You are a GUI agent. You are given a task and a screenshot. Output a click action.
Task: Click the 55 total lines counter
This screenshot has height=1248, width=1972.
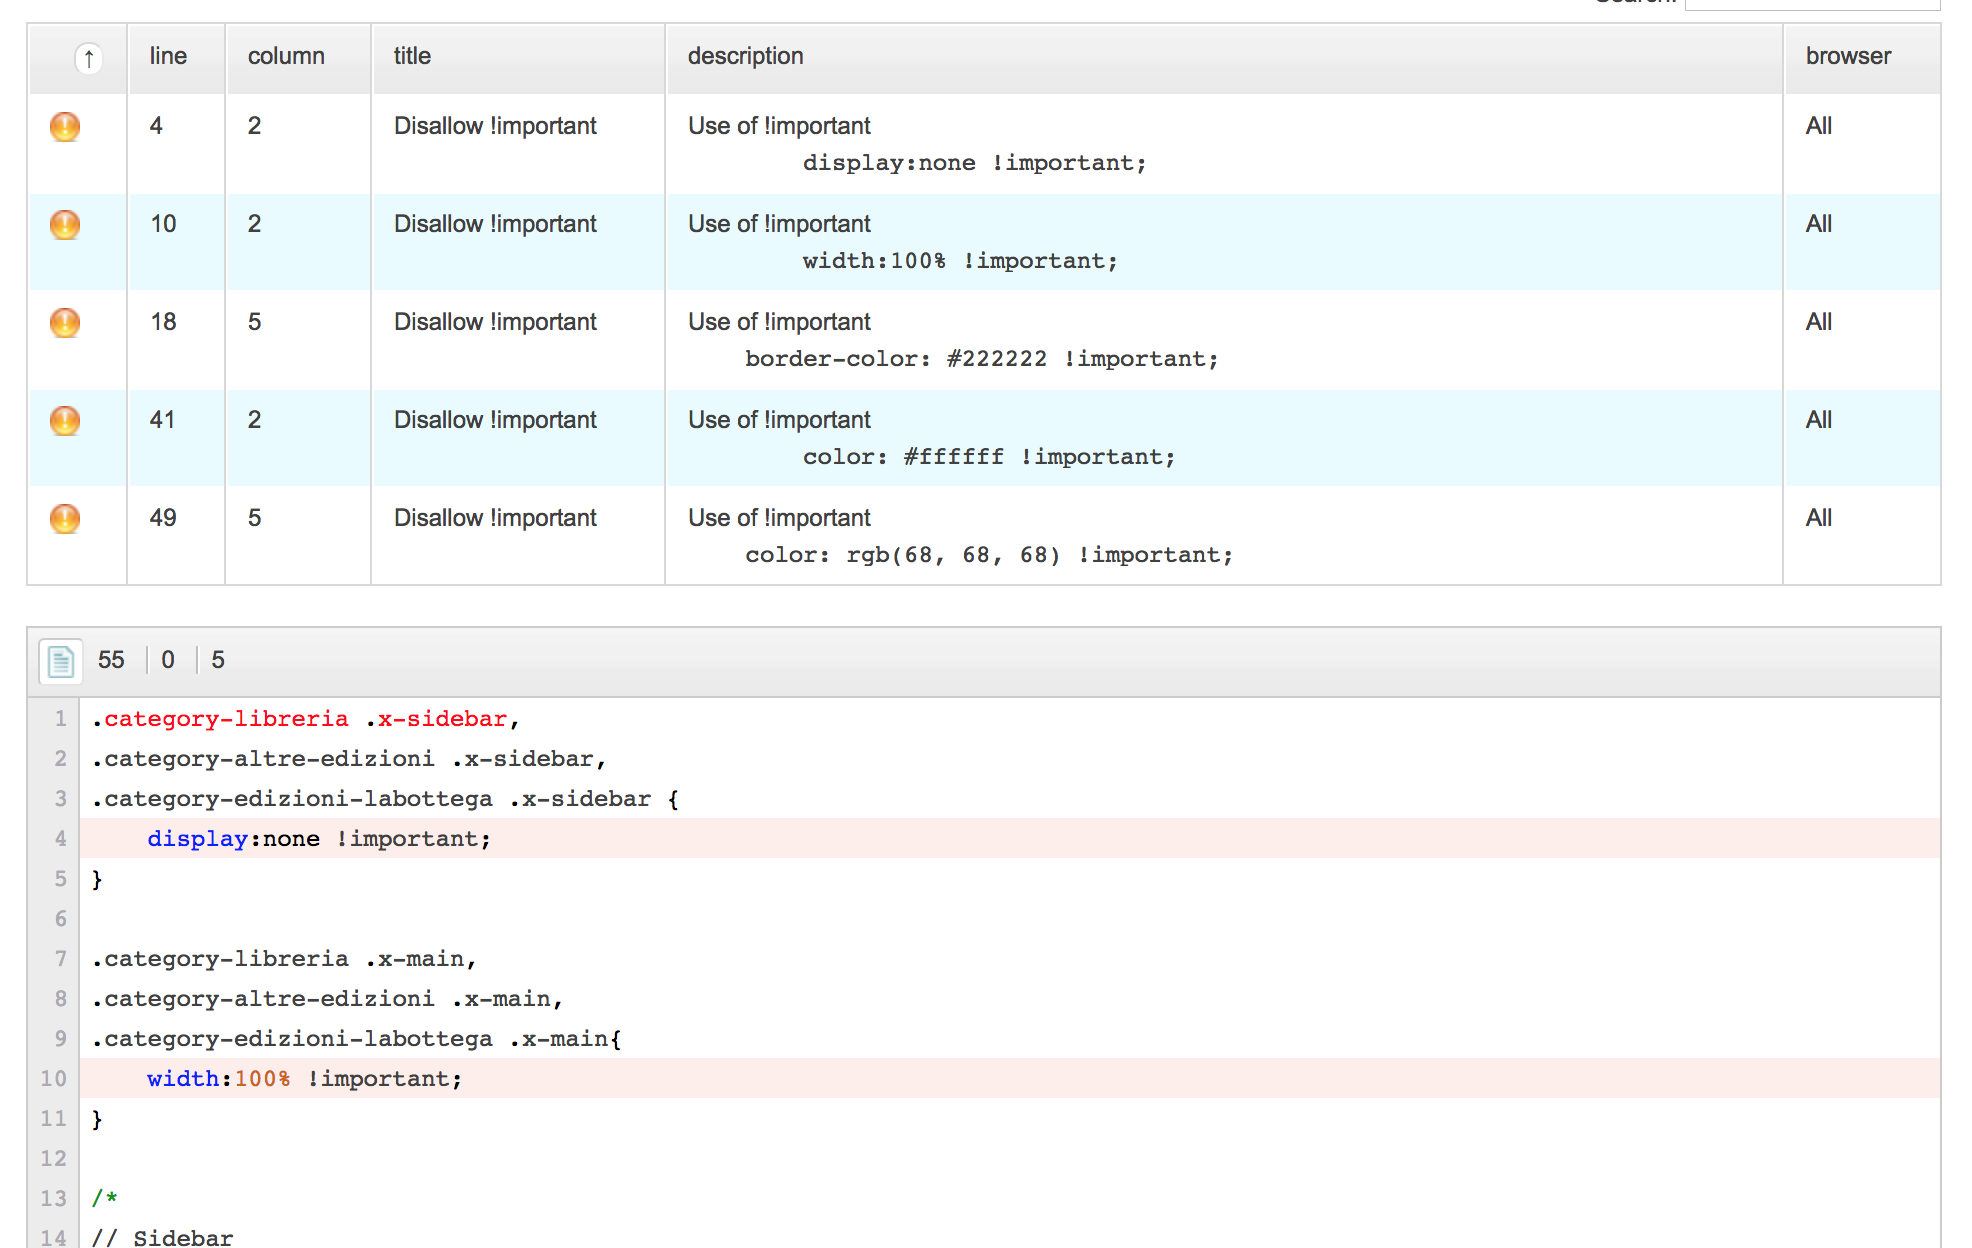point(111,660)
